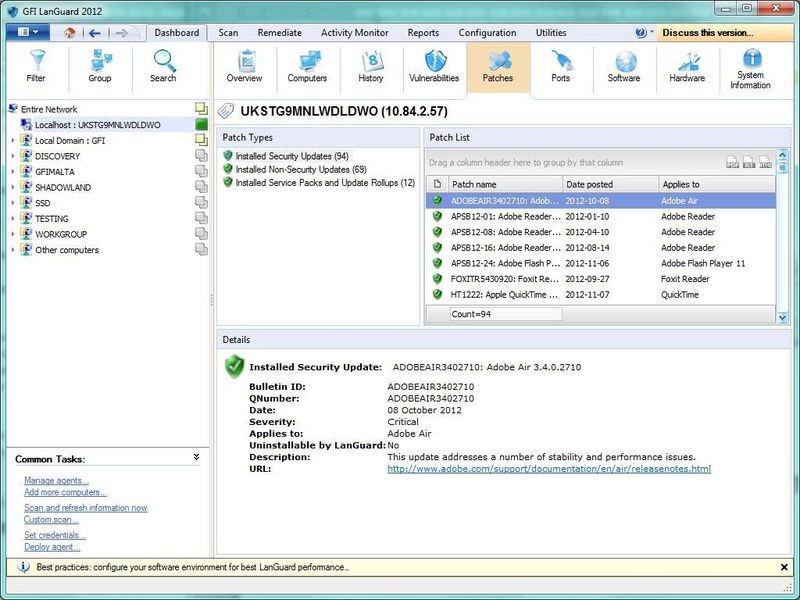This screenshot has height=600, width=800.
Task: Open the Adobe release notes URL
Action: tap(549, 468)
